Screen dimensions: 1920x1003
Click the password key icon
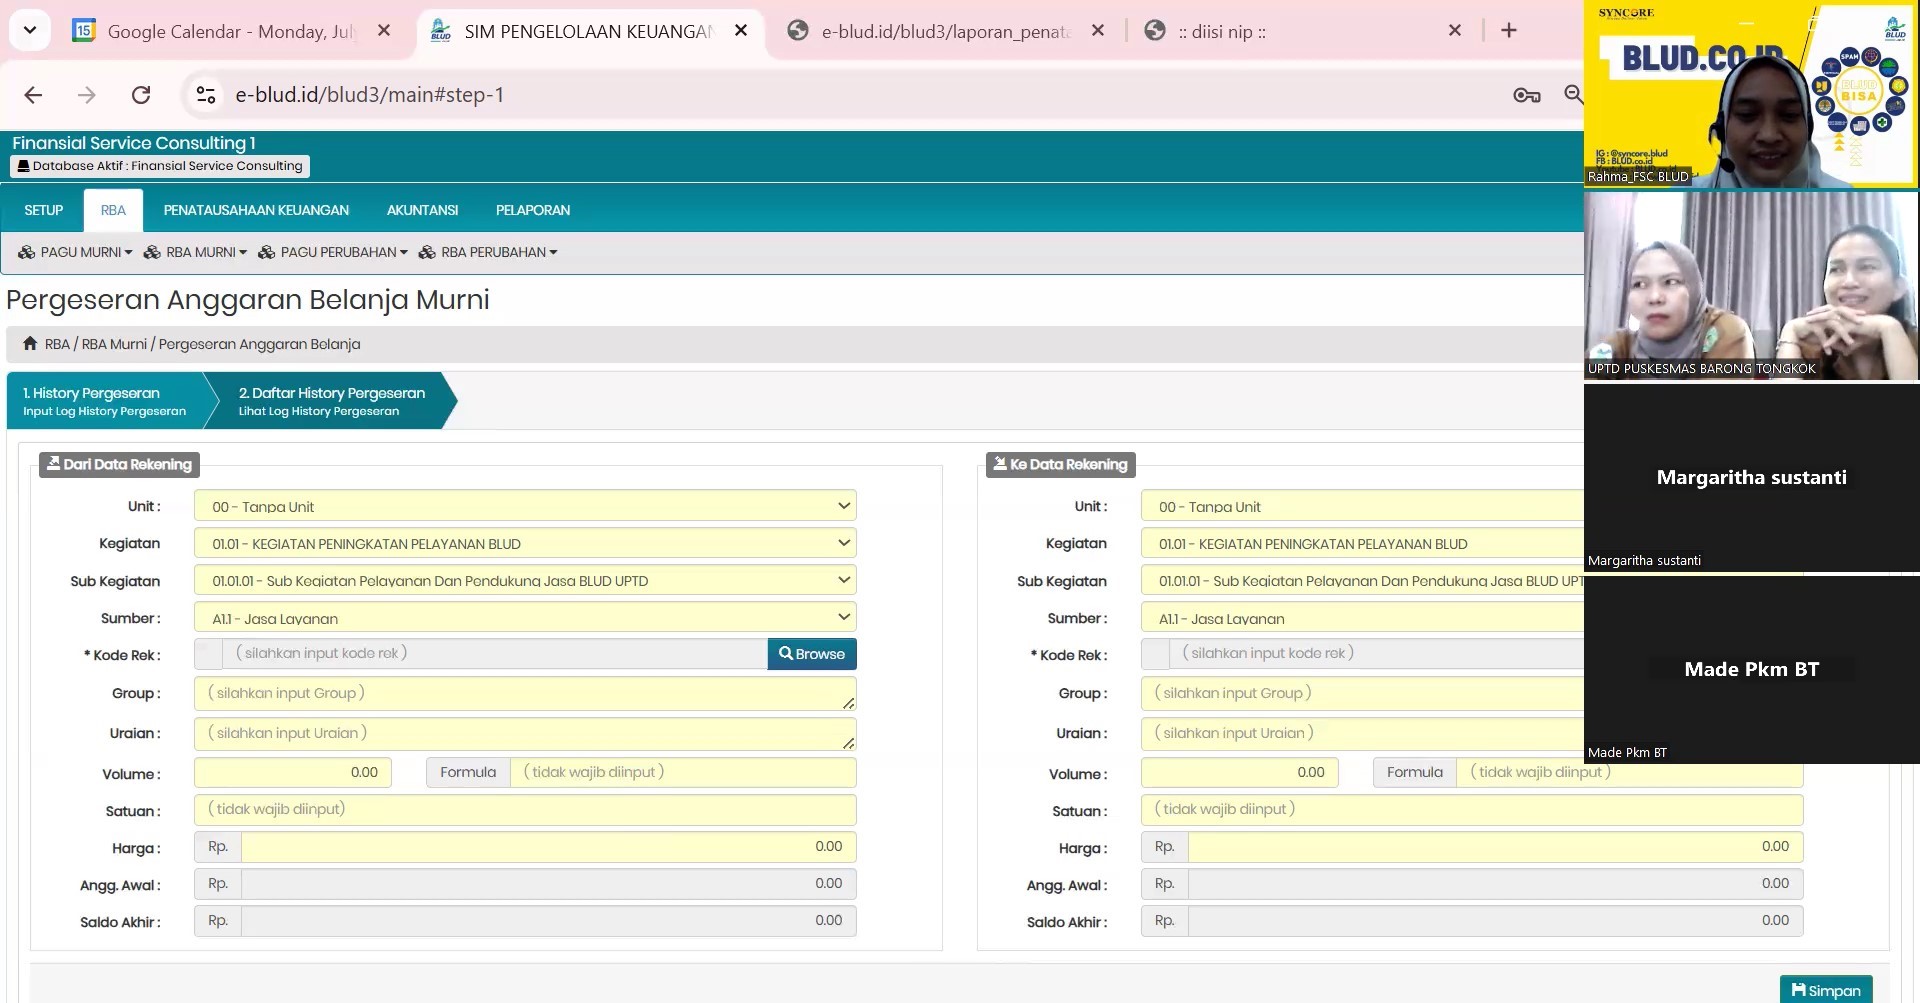[1526, 95]
